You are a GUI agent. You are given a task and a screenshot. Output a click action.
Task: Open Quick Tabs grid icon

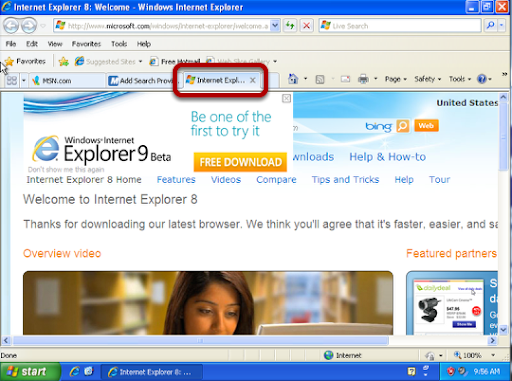[12, 80]
